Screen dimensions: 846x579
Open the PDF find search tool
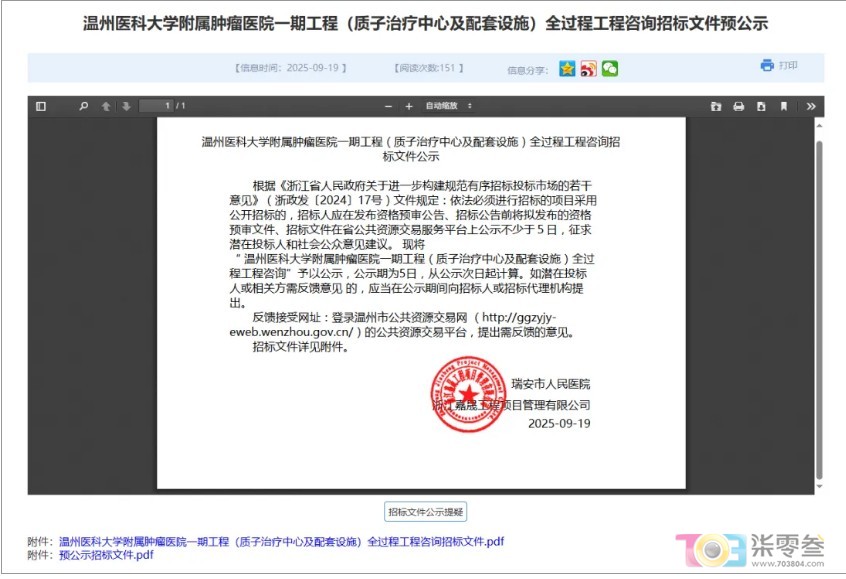coord(84,106)
